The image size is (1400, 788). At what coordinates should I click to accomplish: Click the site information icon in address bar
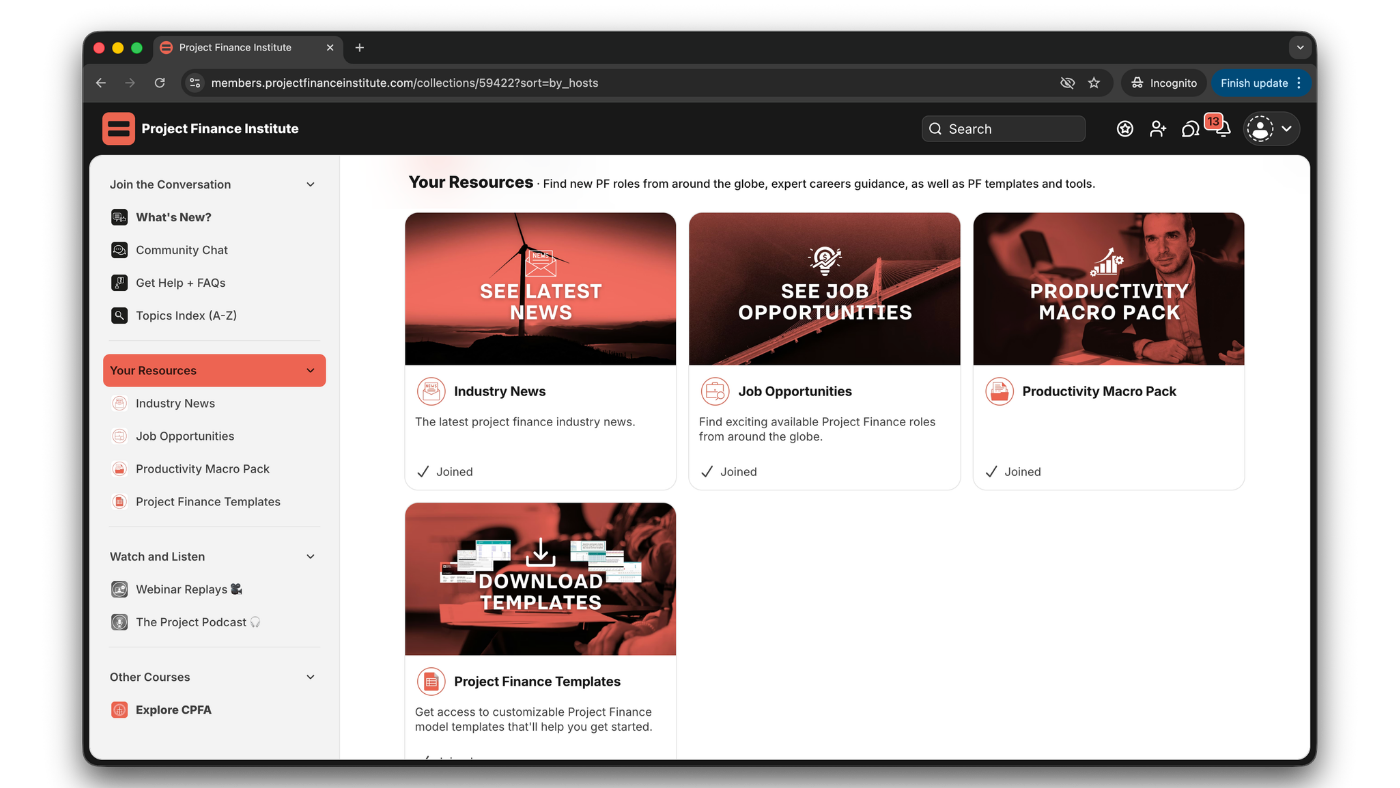click(x=195, y=83)
